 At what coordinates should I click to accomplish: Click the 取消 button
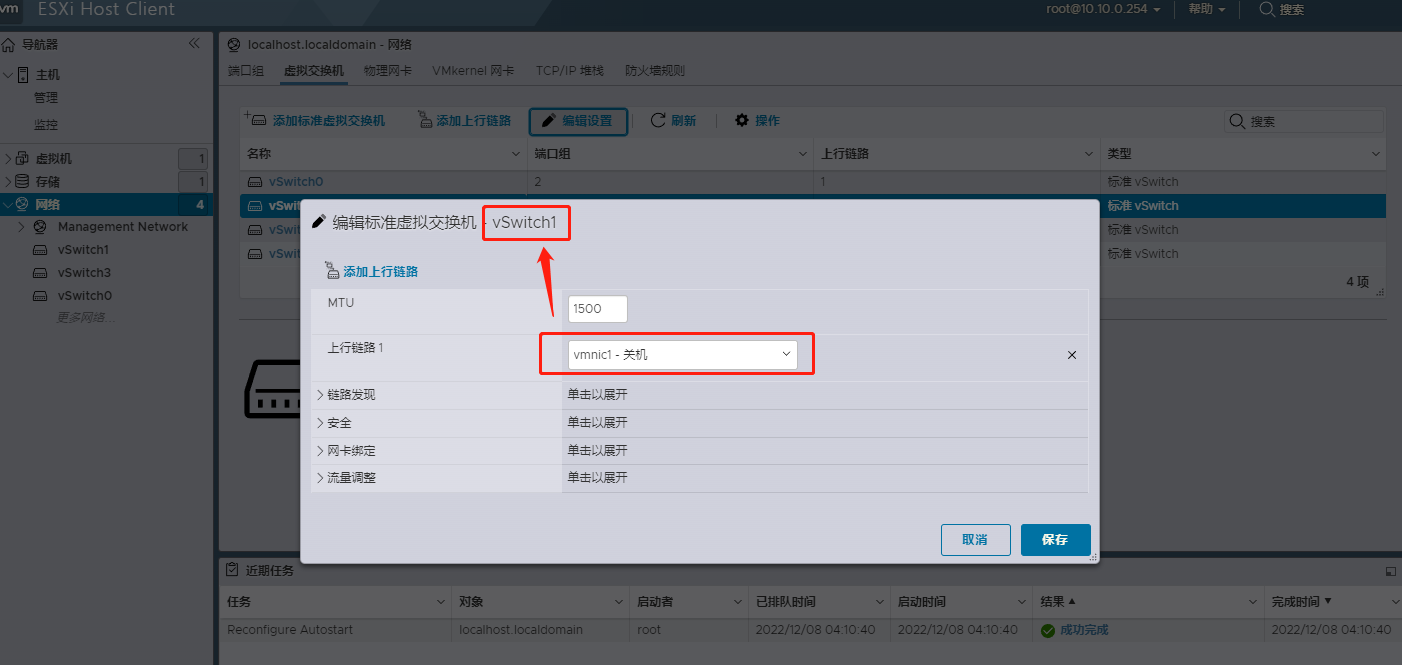[975, 540]
